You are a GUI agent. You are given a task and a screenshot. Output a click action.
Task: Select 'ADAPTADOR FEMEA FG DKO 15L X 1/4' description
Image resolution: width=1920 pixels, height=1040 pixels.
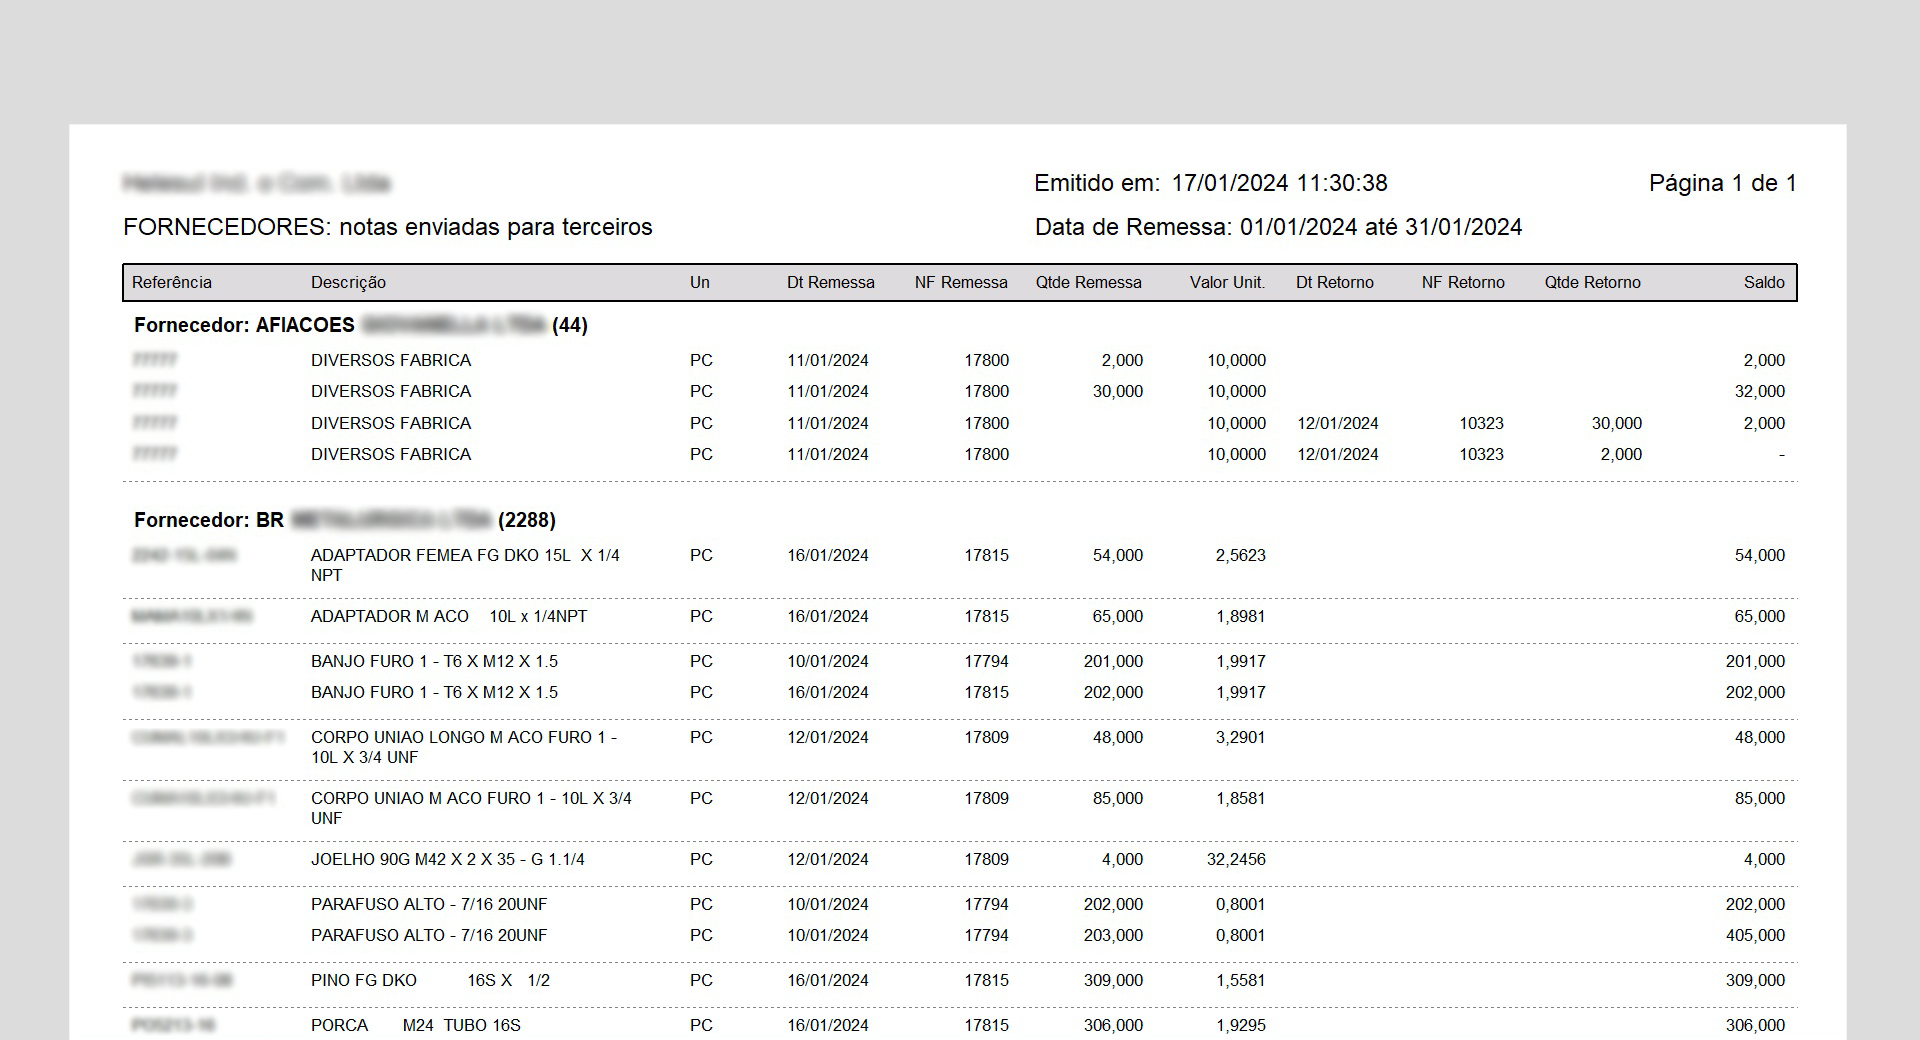[x=465, y=565]
